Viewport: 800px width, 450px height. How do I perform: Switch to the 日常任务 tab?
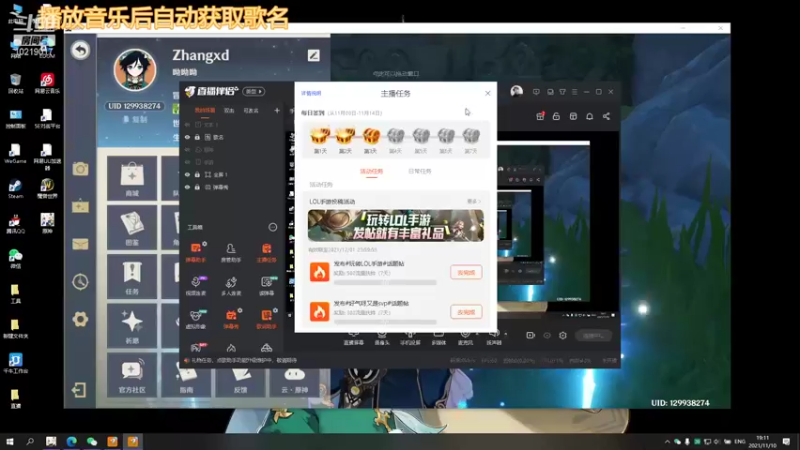click(420, 171)
